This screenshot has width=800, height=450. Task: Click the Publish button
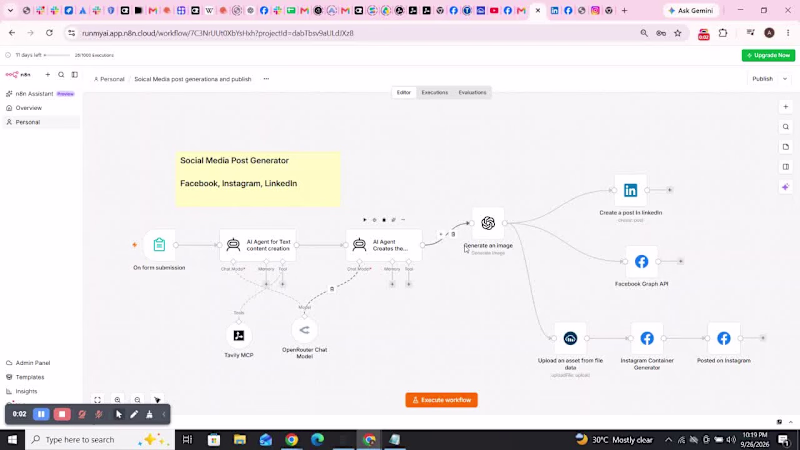tap(763, 79)
